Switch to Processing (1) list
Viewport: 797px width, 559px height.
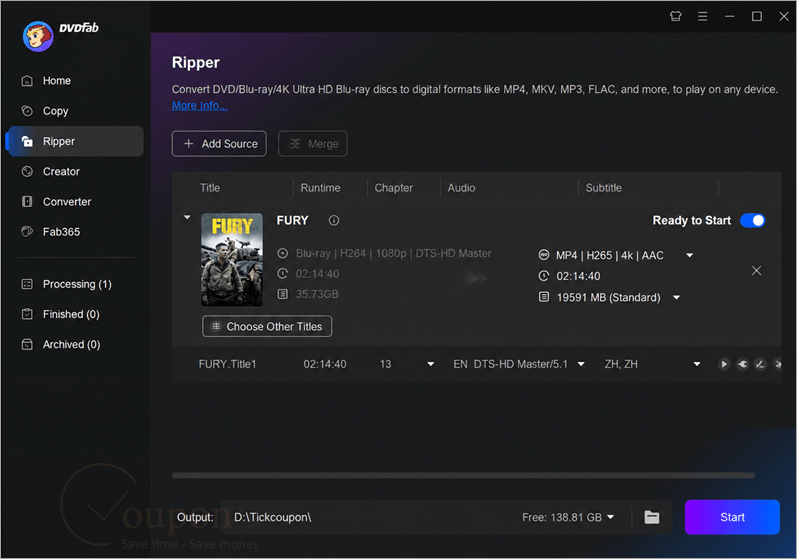(x=75, y=284)
